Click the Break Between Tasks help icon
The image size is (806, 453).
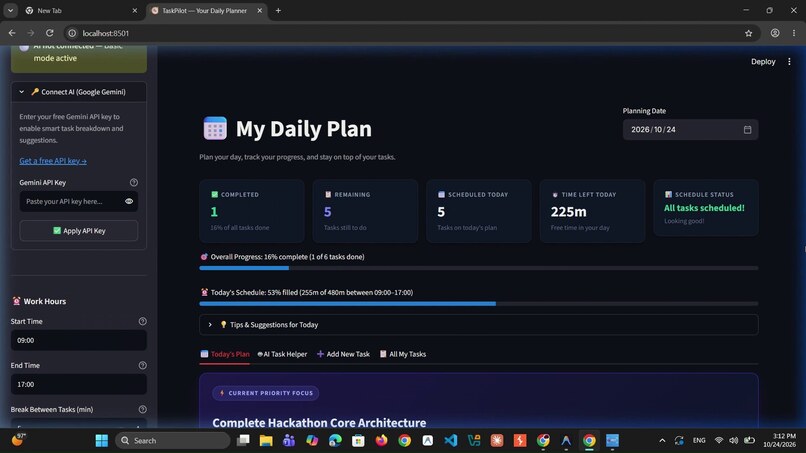(x=142, y=409)
